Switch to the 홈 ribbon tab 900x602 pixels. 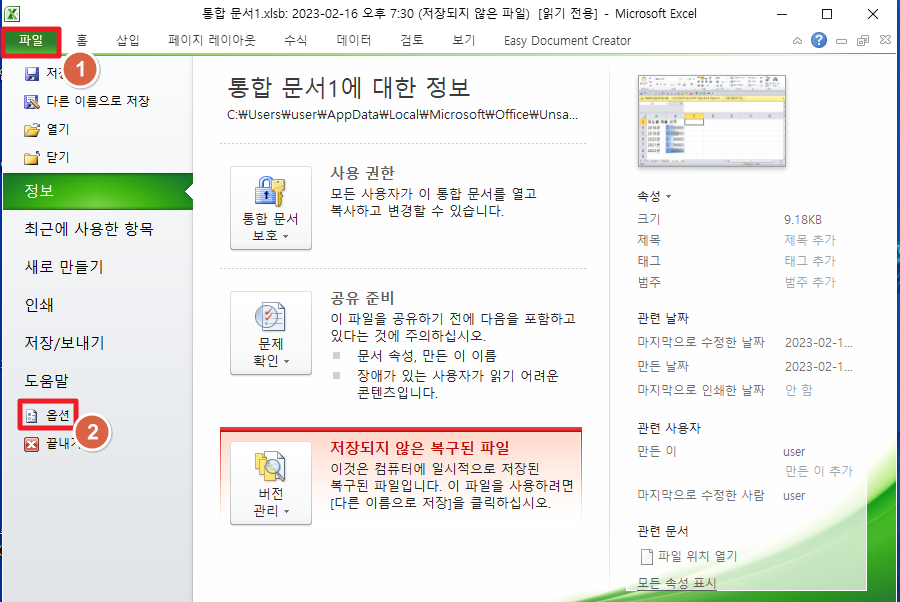pyautogui.click(x=82, y=41)
